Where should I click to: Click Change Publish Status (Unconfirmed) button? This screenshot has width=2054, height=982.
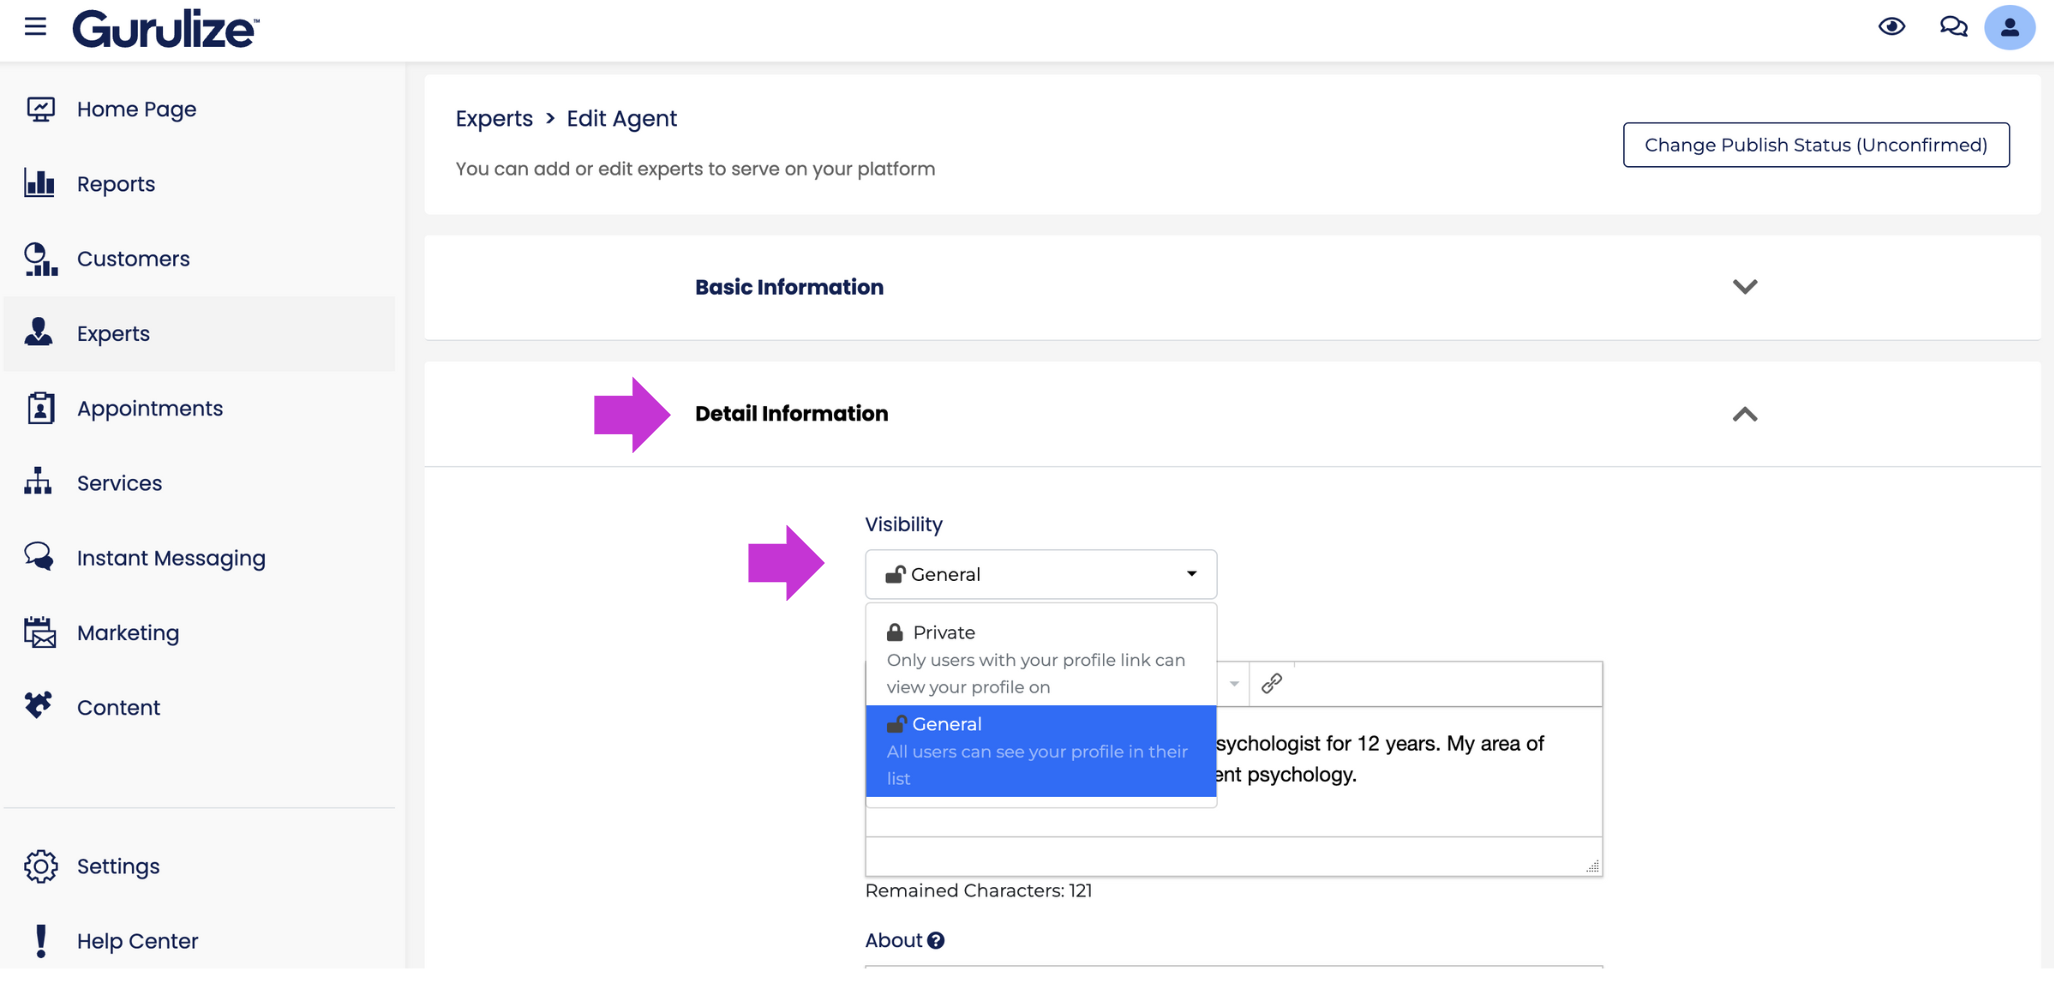pos(1816,145)
